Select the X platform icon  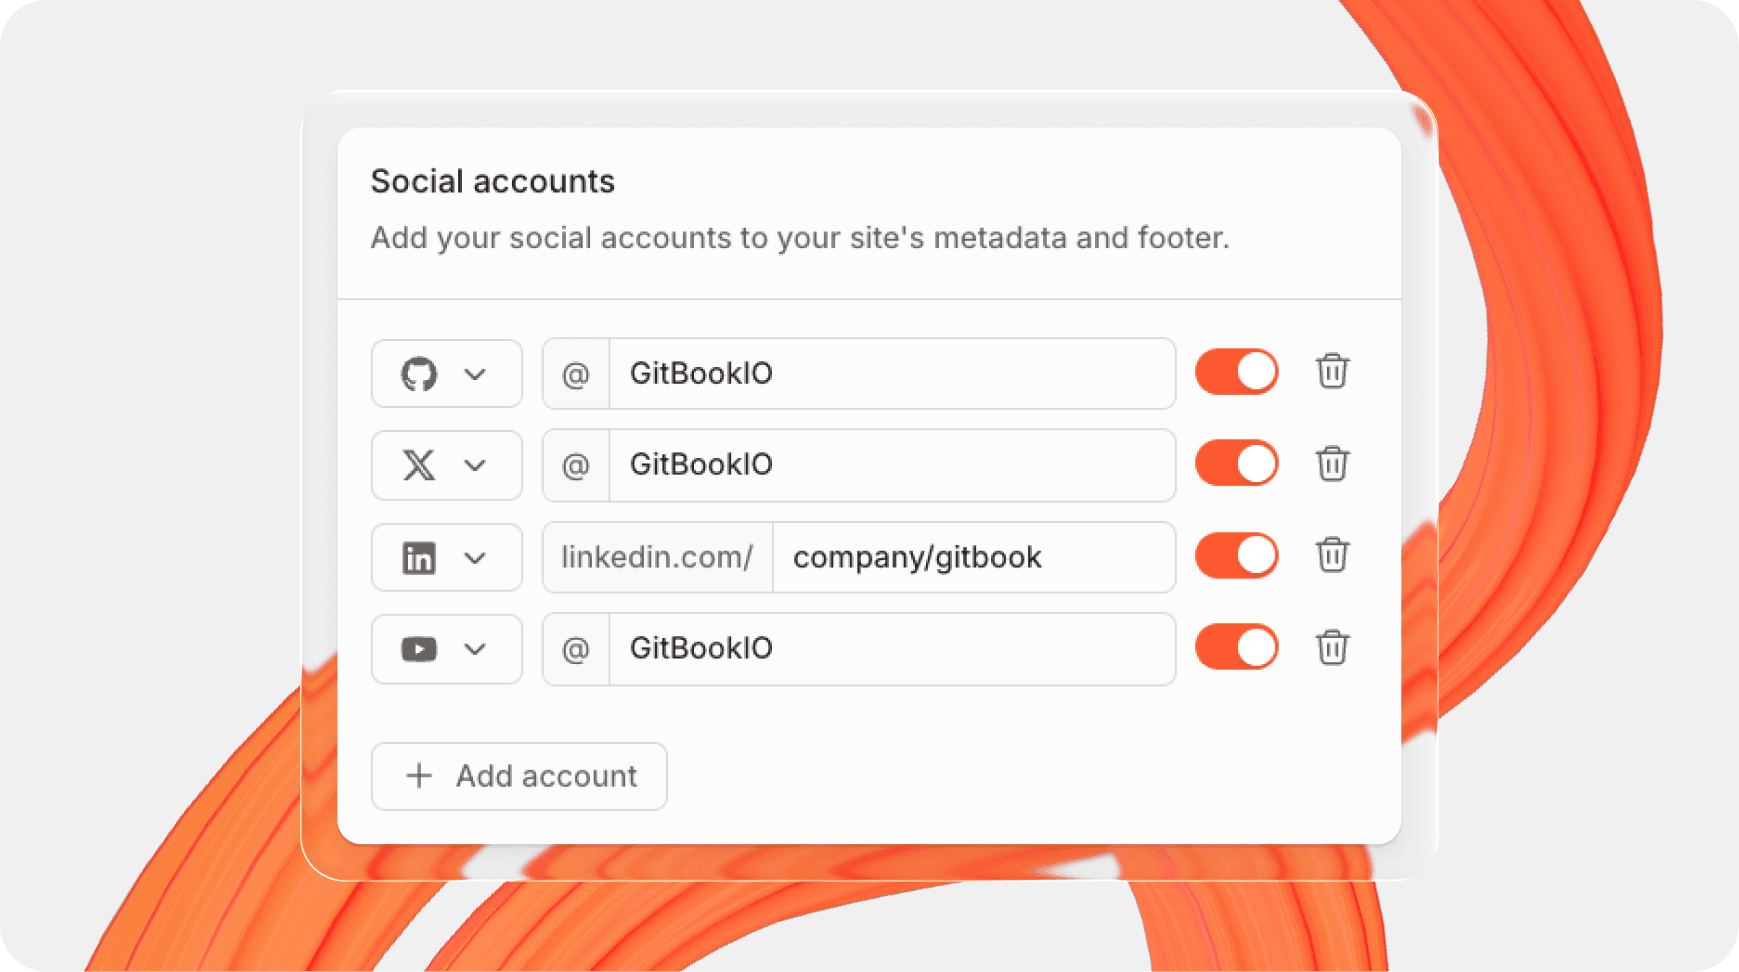coord(419,465)
